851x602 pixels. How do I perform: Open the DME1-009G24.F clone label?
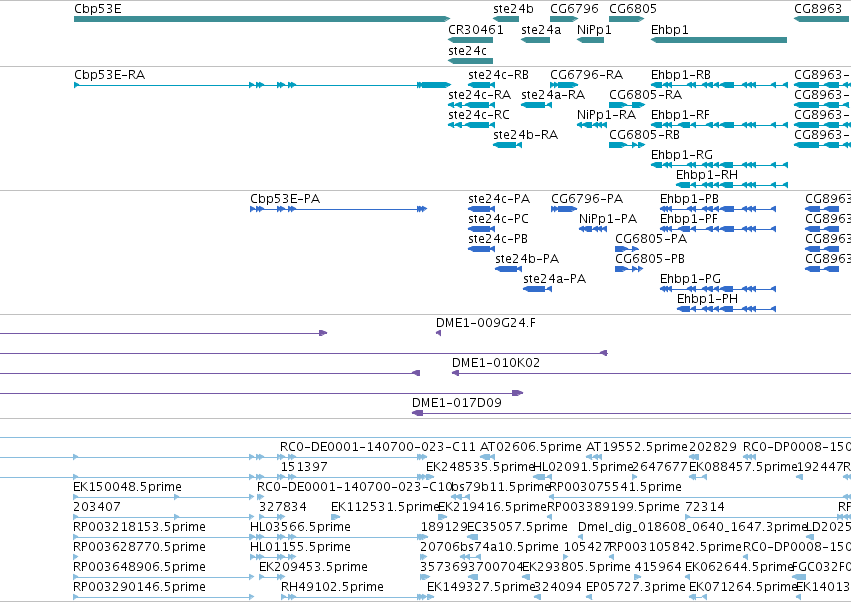486,324
